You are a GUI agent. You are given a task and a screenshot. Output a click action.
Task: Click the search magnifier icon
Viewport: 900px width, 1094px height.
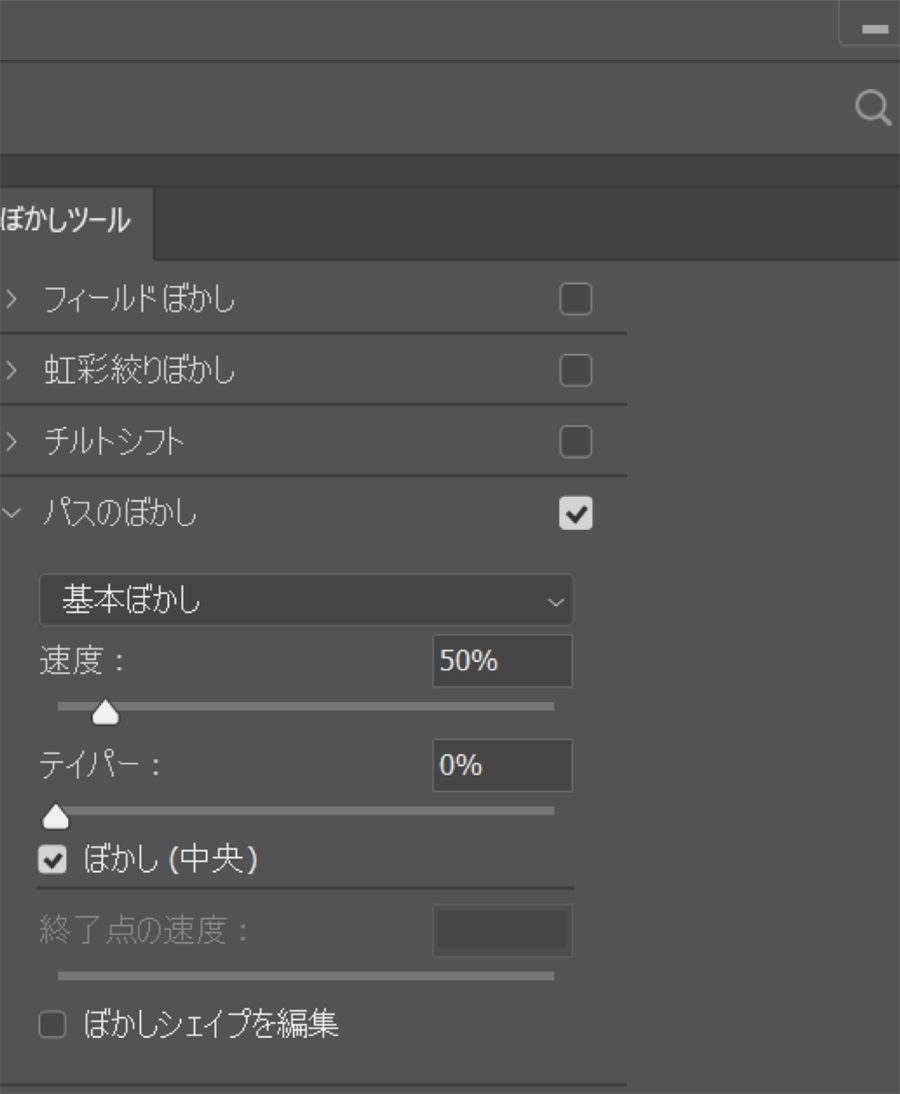[872, 108]
